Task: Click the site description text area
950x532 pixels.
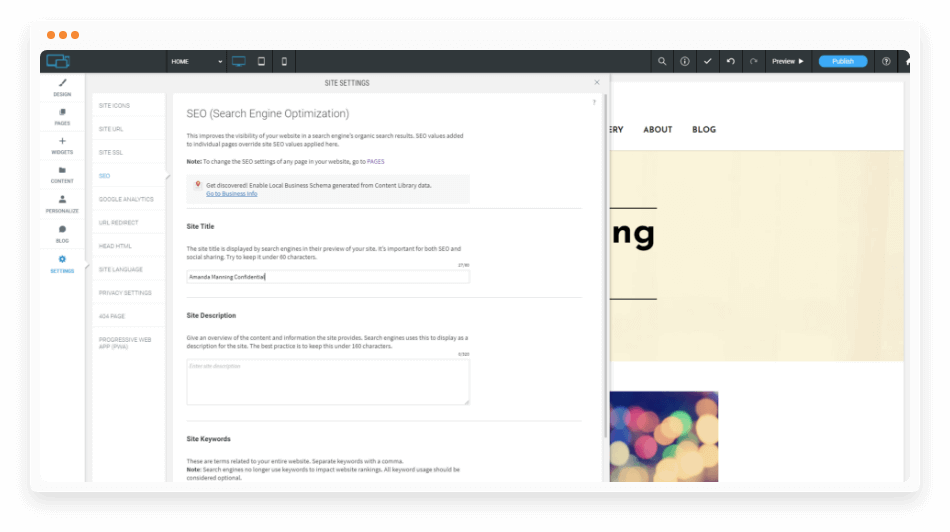Action: [x=328, y=382]
